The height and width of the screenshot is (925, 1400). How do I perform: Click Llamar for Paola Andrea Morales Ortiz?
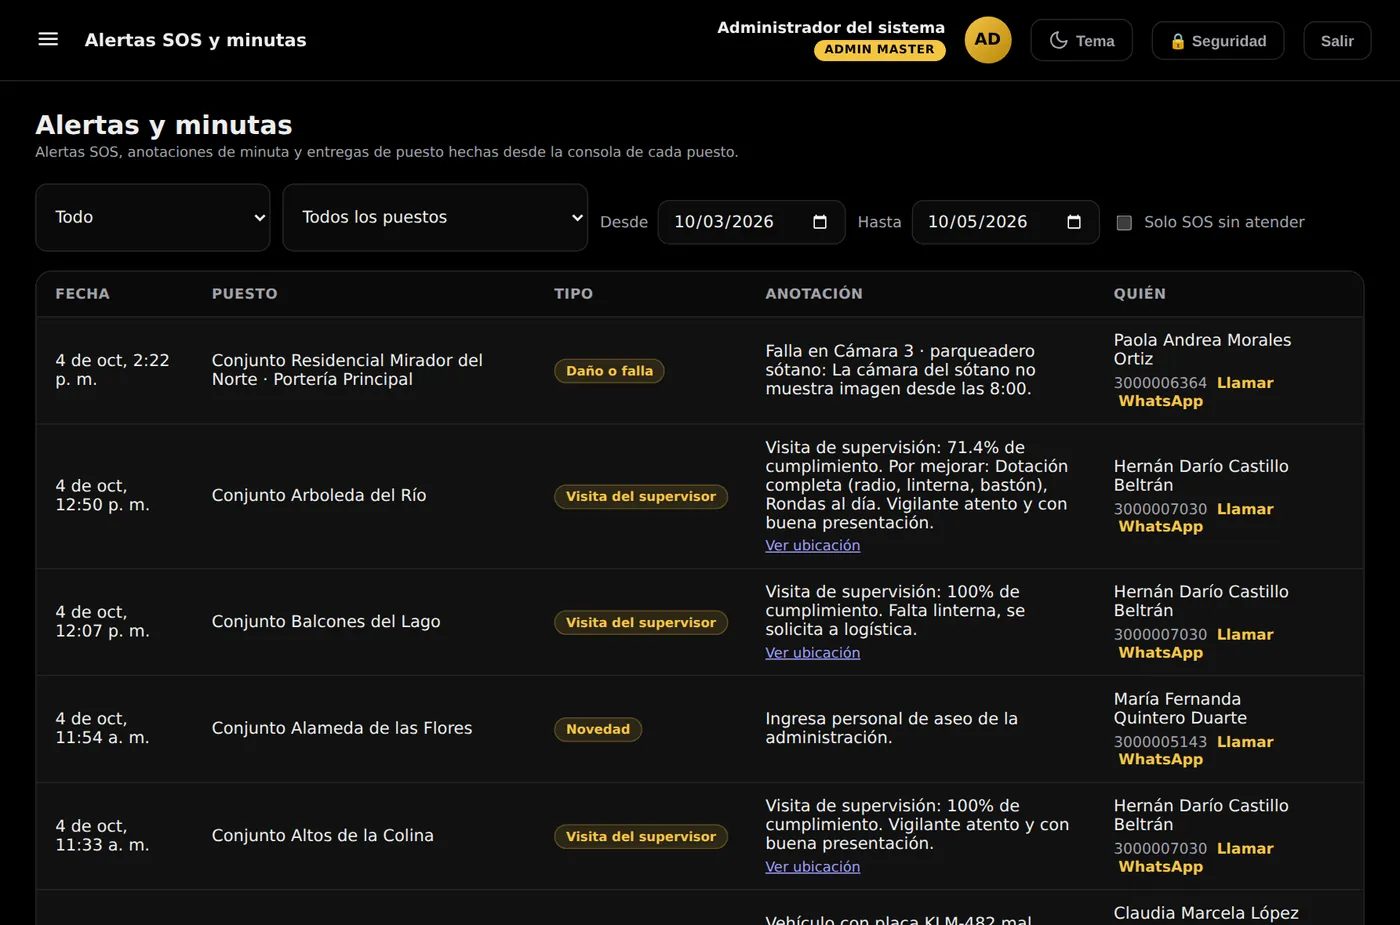(1245, 383)
